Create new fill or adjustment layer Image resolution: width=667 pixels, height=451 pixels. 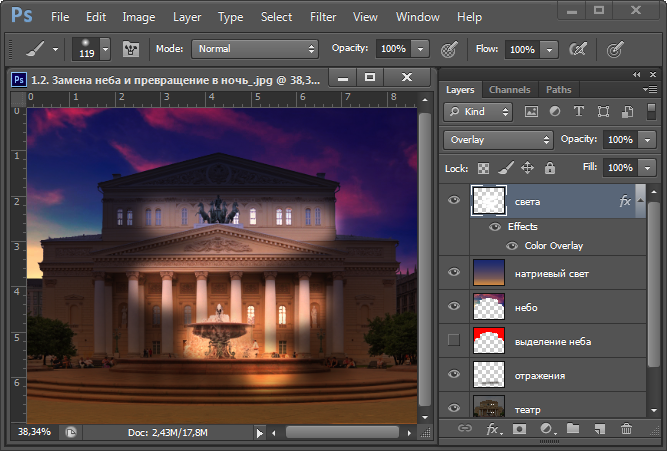[x=547, y=429]
